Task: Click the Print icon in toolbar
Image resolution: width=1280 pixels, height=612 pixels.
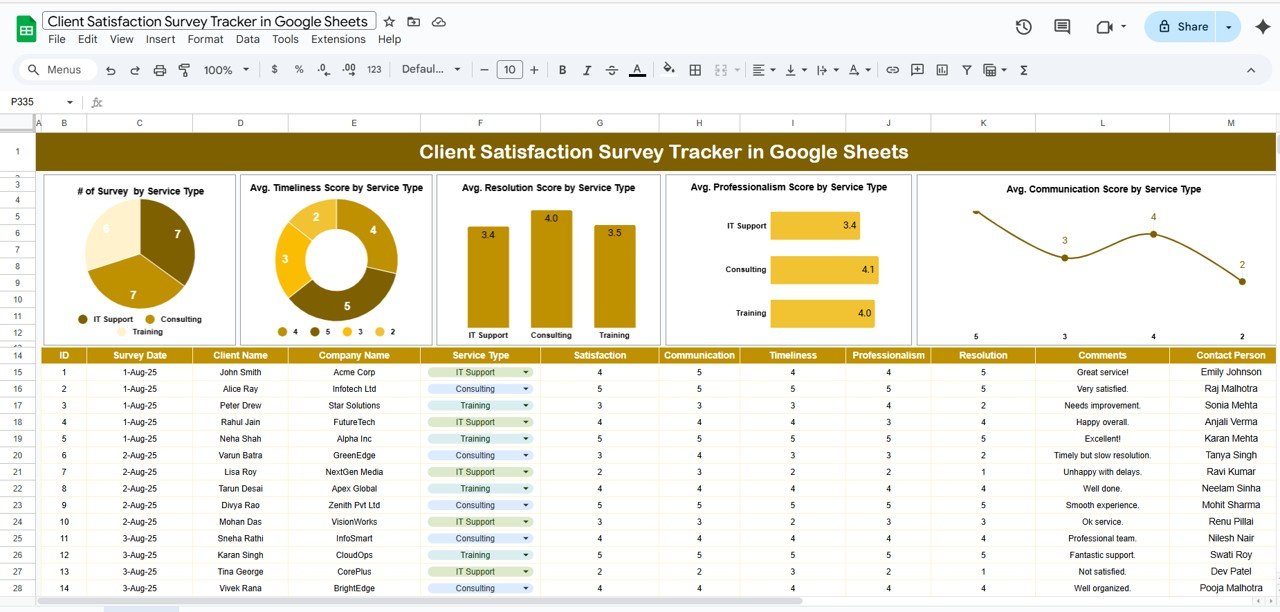Action: click(x=160, y=70)
